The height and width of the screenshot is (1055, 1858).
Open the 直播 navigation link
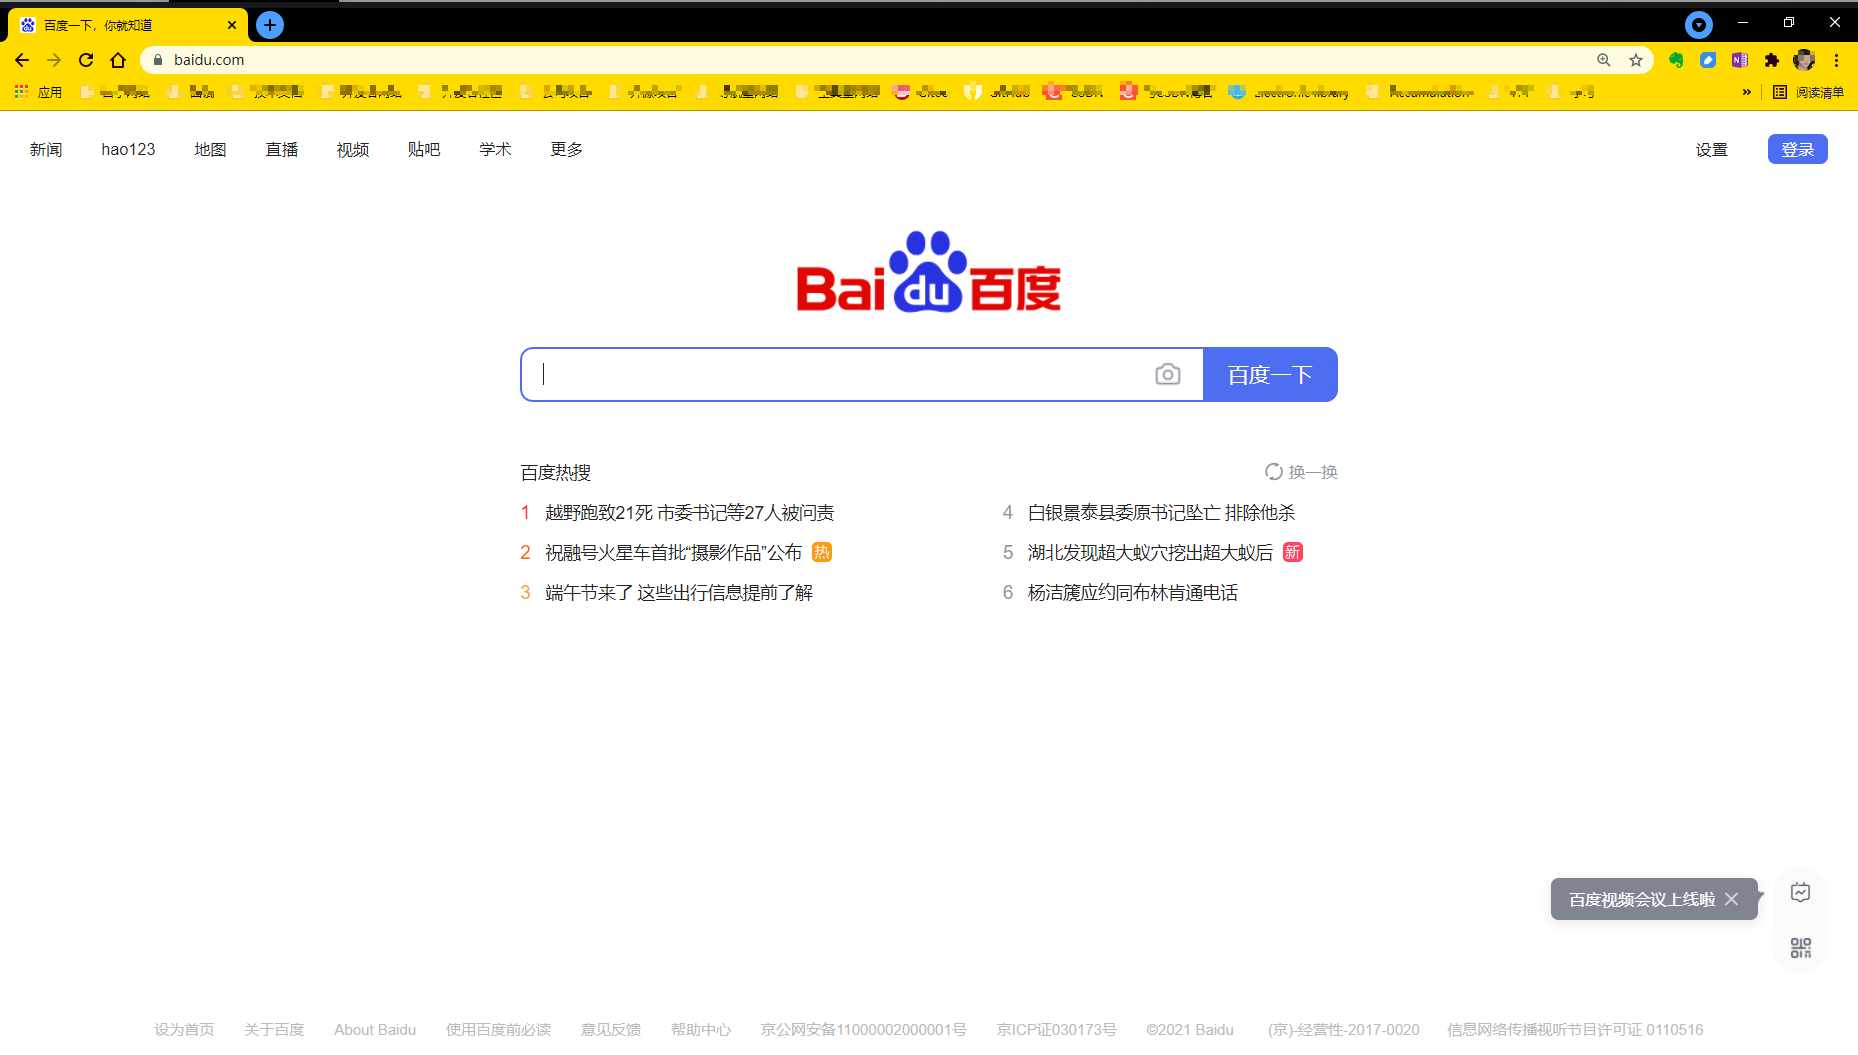tap(282, 149)
